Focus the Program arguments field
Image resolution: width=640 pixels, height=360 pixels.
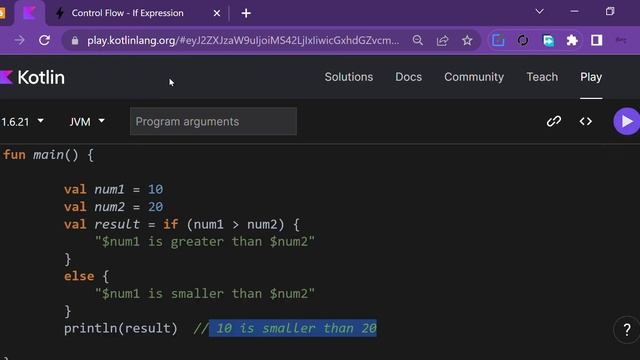click(x=213, y=121)
